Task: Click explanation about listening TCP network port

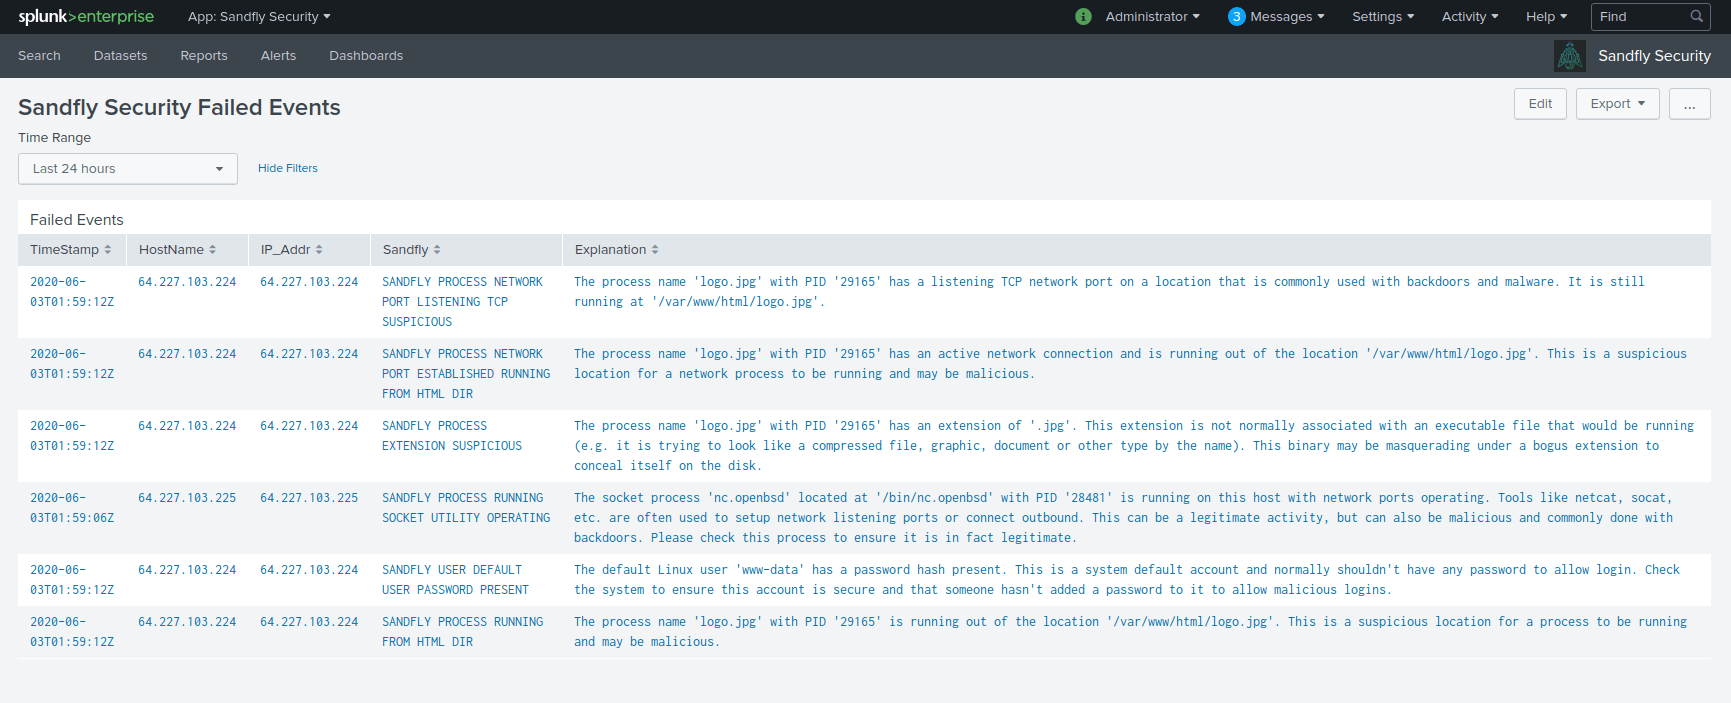Action: [x=1109, y=292]
